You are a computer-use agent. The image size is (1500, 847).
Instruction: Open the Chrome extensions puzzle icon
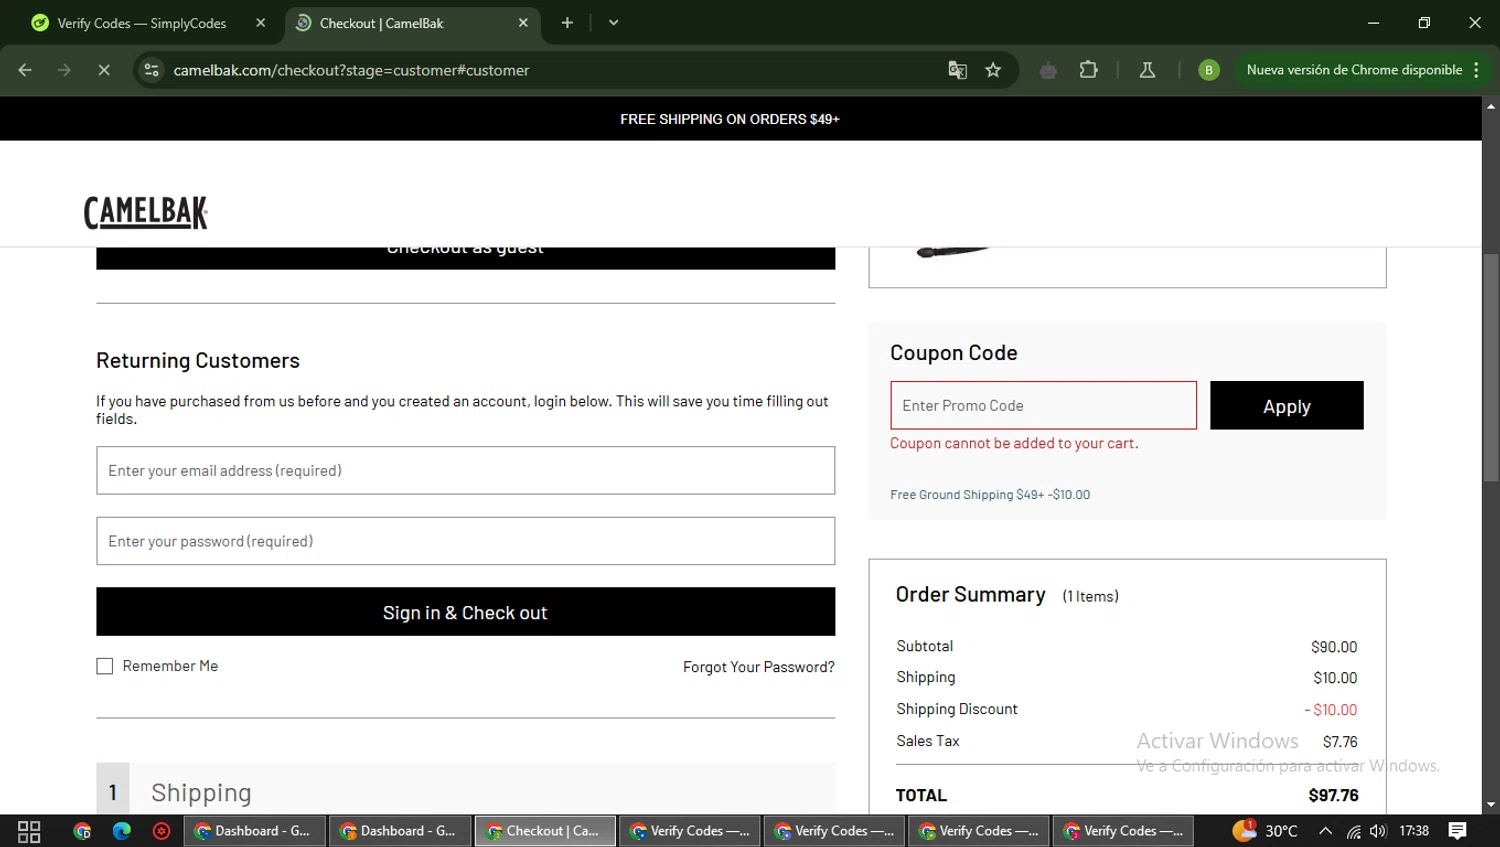pos(1089,70)
